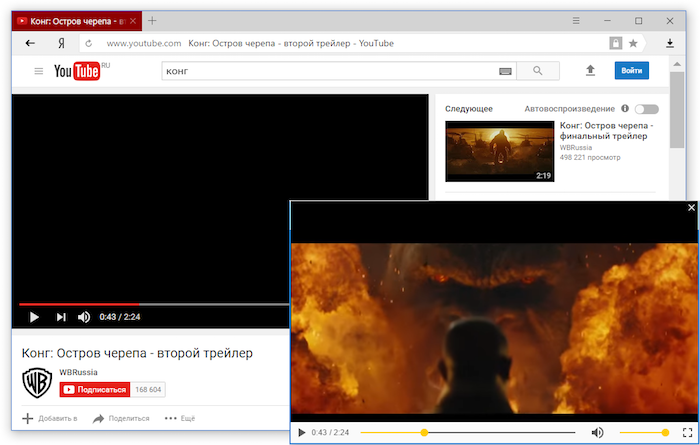Click the Конг: Остров черепа - второй трейлер heading
The height and width of the screenshot is (445, 700).
[137, 353]
